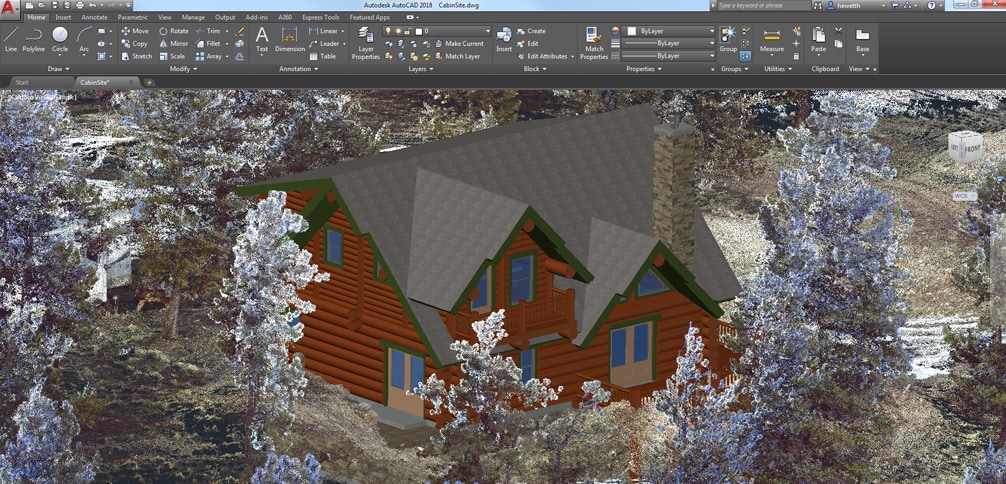The width and height of the screenshot is (1006, 484).
Task: Toggle the layer lock padlock icon
Action: [x=406, y=31]
